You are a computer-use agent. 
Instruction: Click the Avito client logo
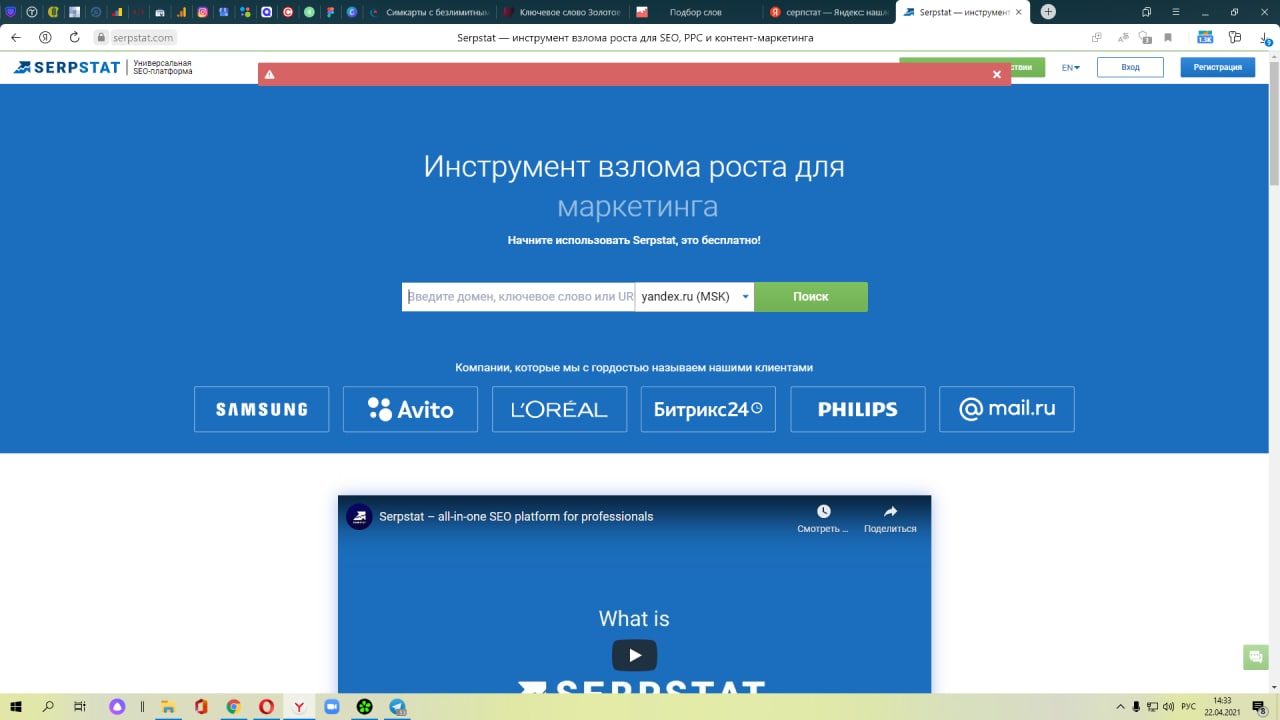click(410, 409)
